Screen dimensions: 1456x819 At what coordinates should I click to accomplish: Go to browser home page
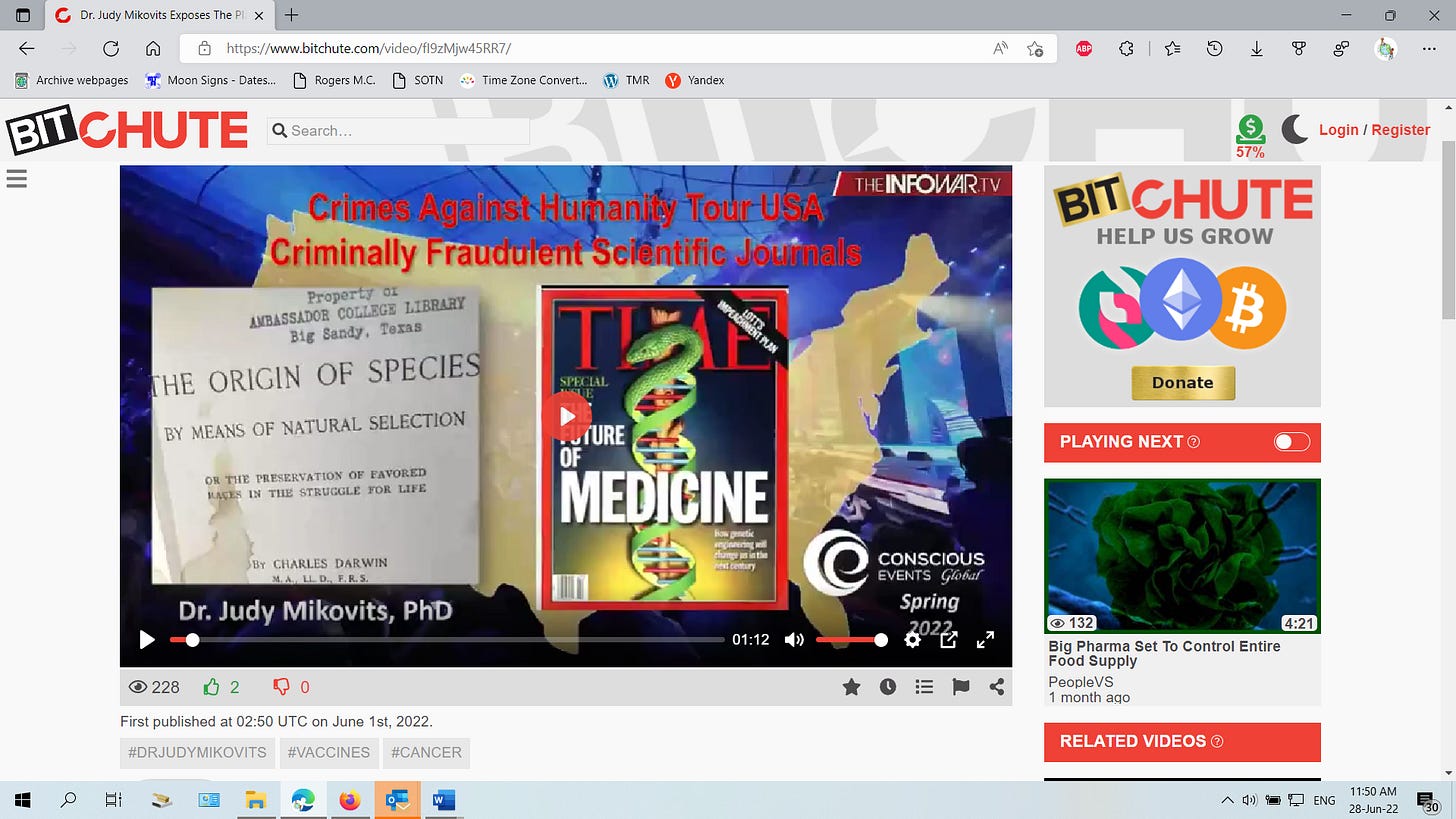click(x=153, y=48)
